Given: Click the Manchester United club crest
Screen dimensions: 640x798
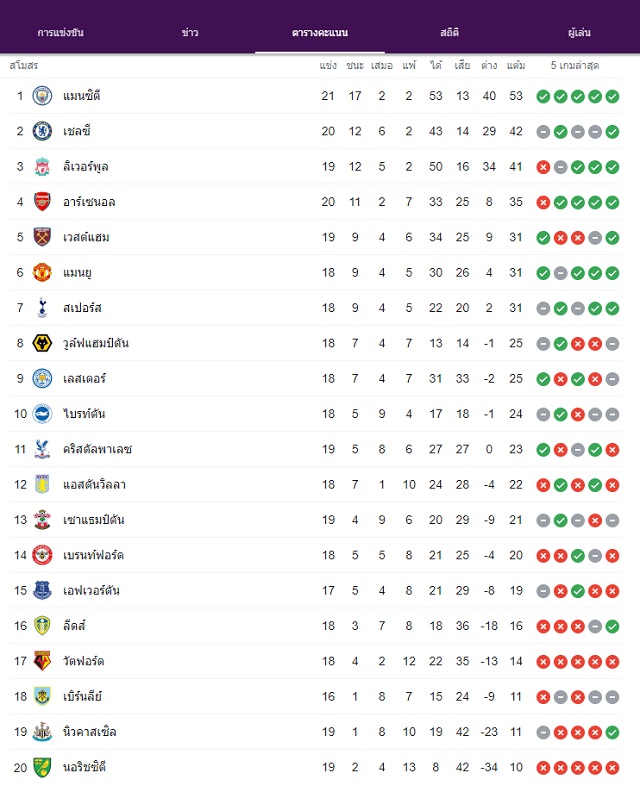Looking at the screenshot, I should (x=42, y=272).
